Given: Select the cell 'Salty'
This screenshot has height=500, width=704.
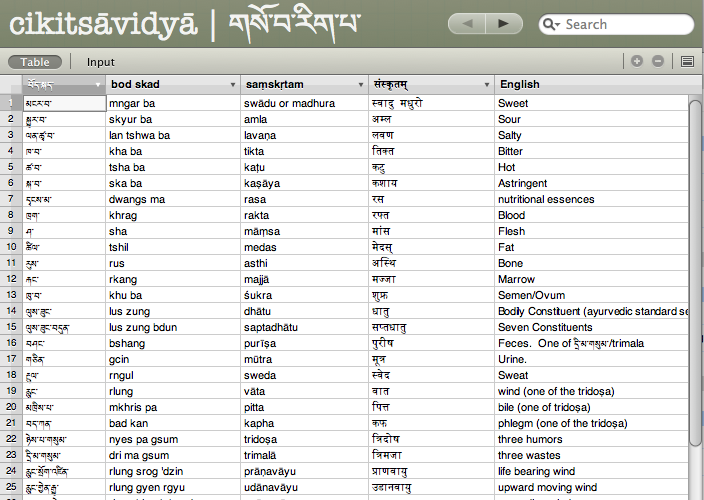Looking at the screenshot, I should 591,135.
